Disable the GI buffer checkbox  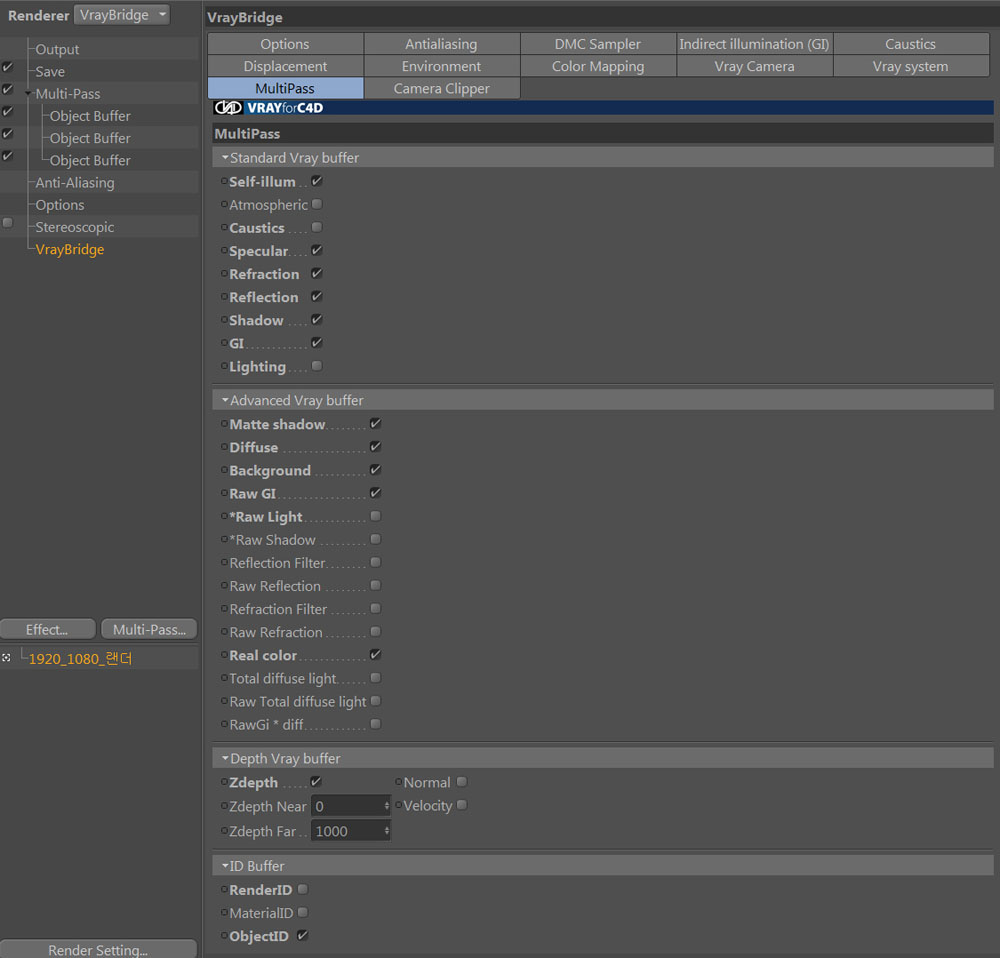coord(317,343)
